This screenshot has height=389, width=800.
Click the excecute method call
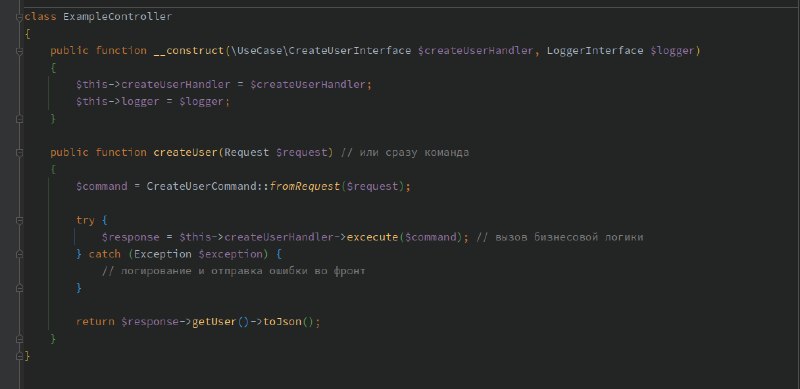click(372, 237)
